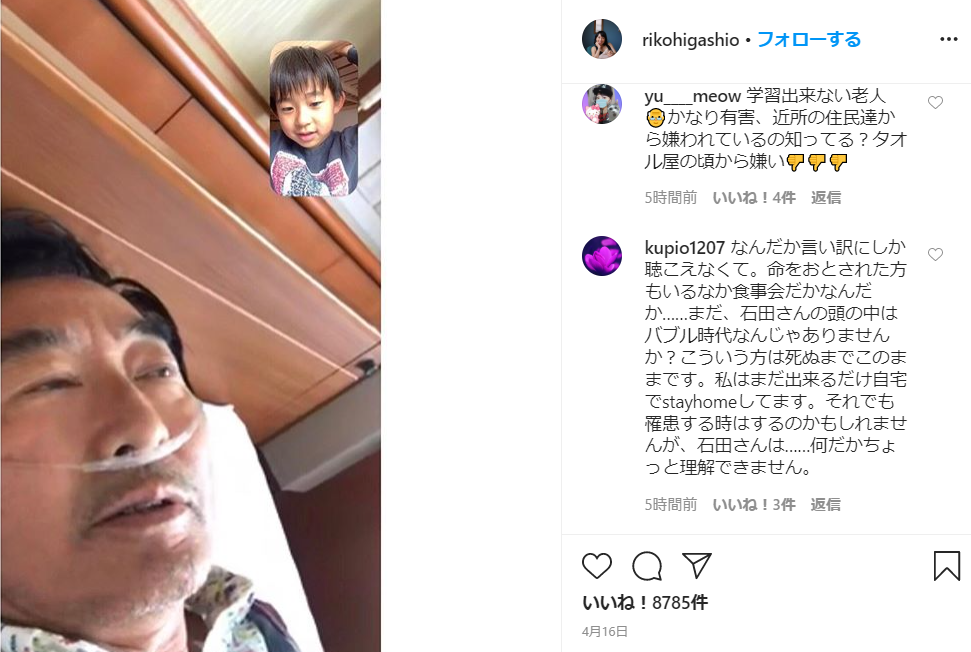Open the rikohigashio username link
The height and width of the screenshot is (652, 971).
pos(690,40)
